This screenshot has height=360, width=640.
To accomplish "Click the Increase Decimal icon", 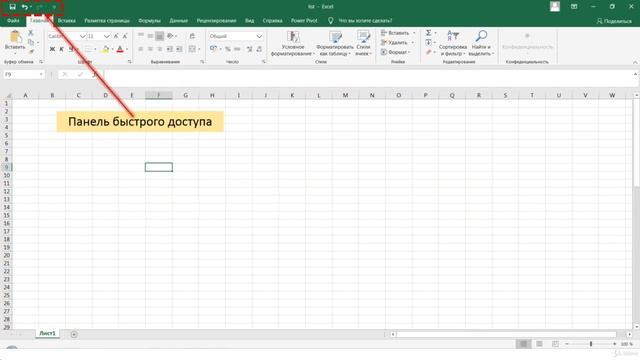I will [x=250, y=49].
